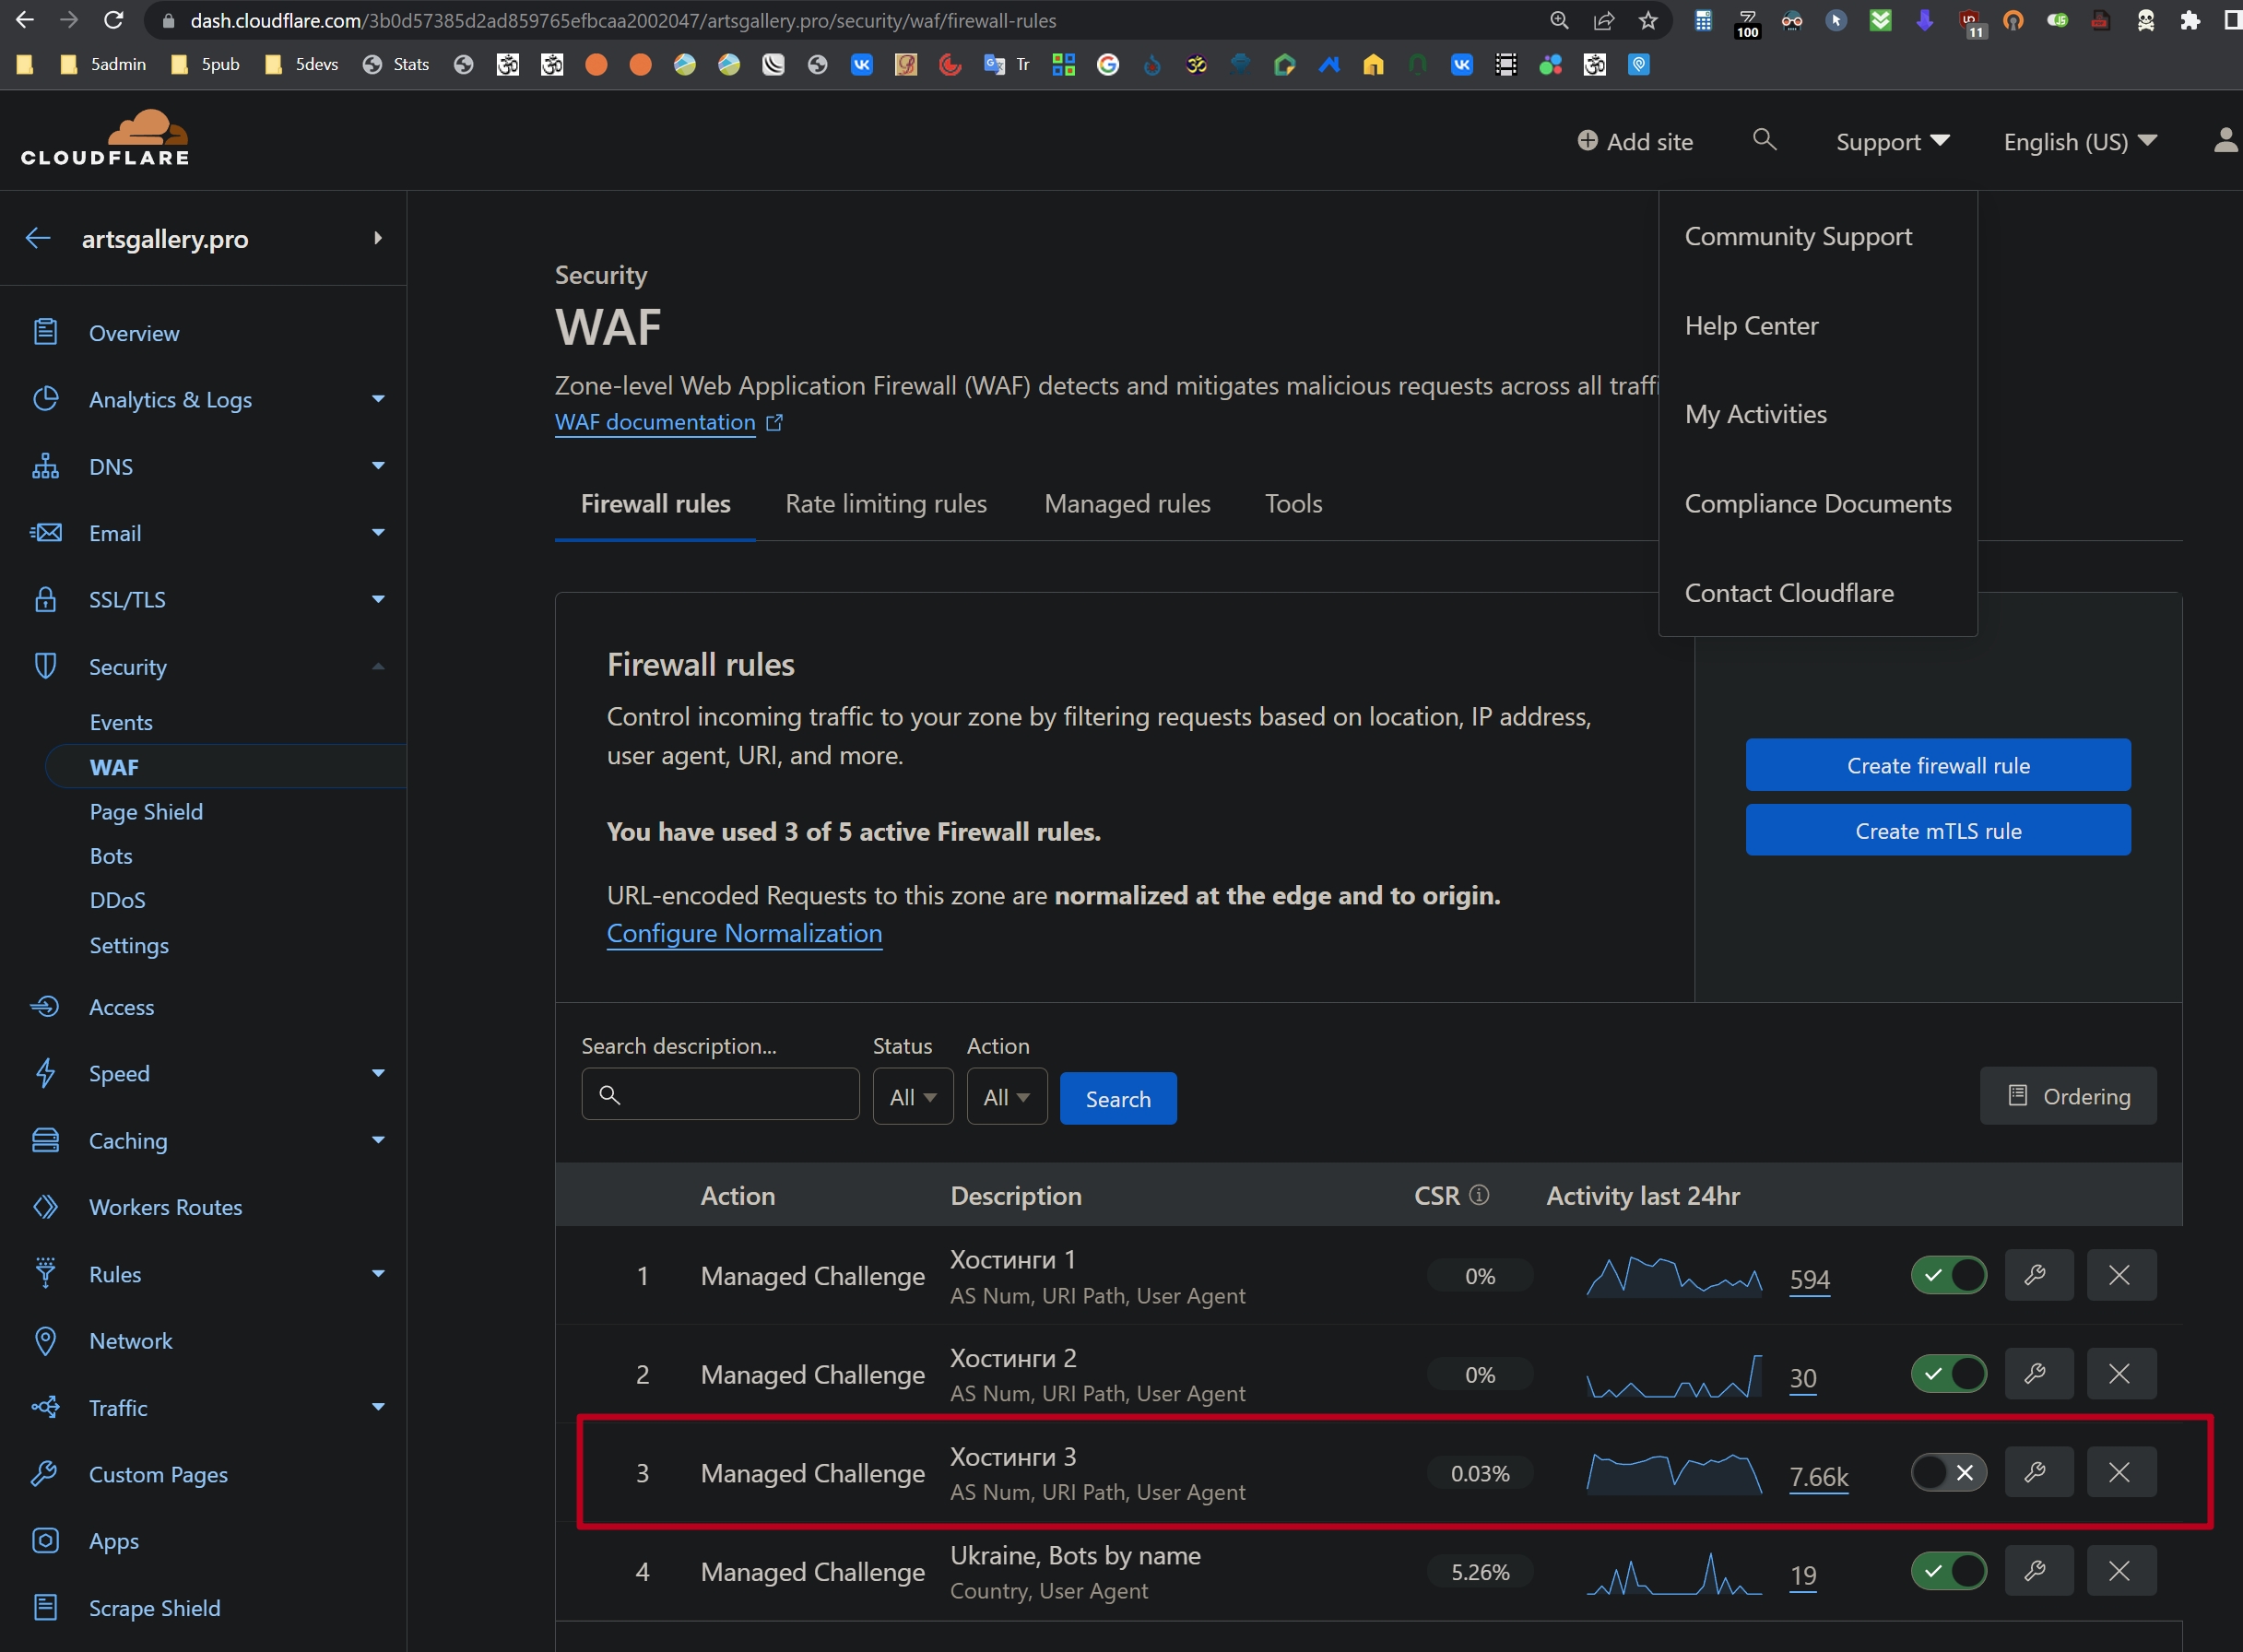
Task: Bookmark page with browser star icon
Action: 1648,20
